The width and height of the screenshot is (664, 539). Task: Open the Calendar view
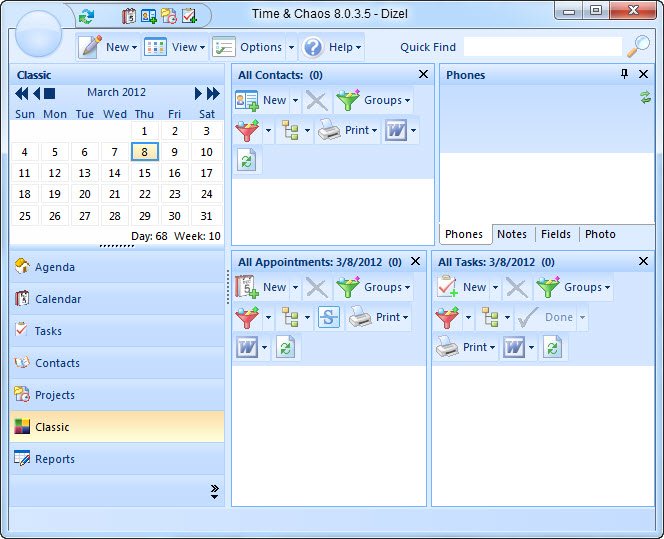[x=117, y=299]
